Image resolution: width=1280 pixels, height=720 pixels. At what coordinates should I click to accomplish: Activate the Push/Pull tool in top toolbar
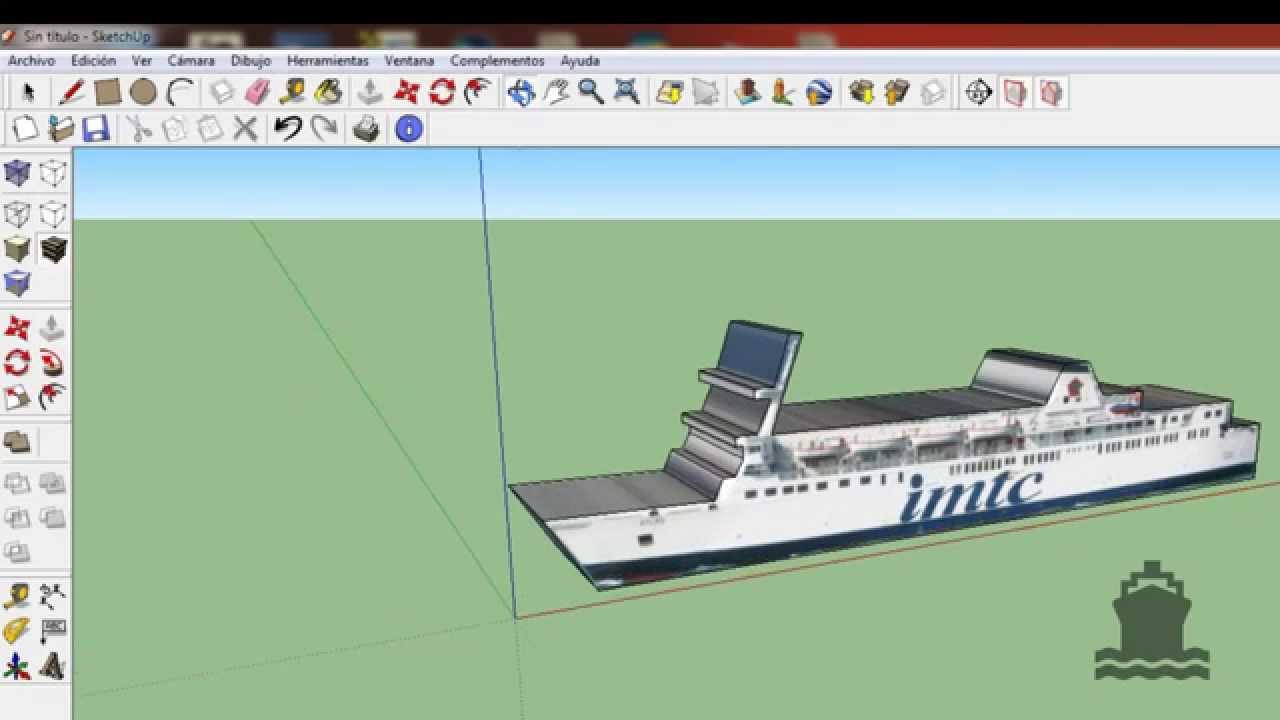[x=370, y=92]
